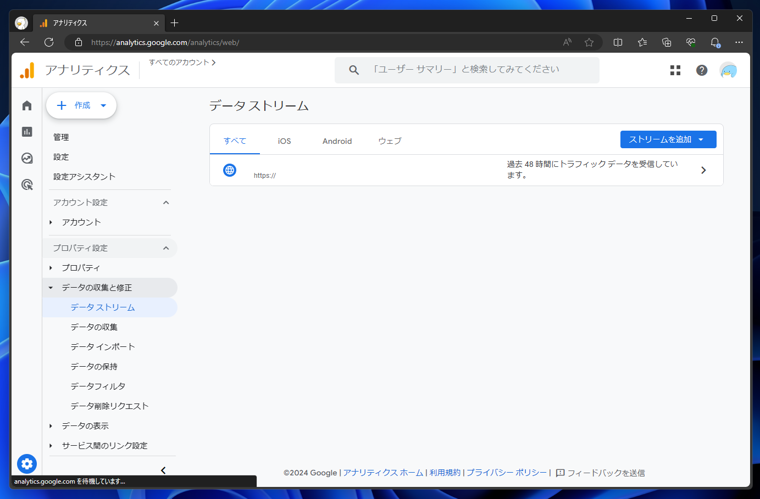Open 設定 in the sidebar
Screen dimensions: 760x499
(61, 157)
